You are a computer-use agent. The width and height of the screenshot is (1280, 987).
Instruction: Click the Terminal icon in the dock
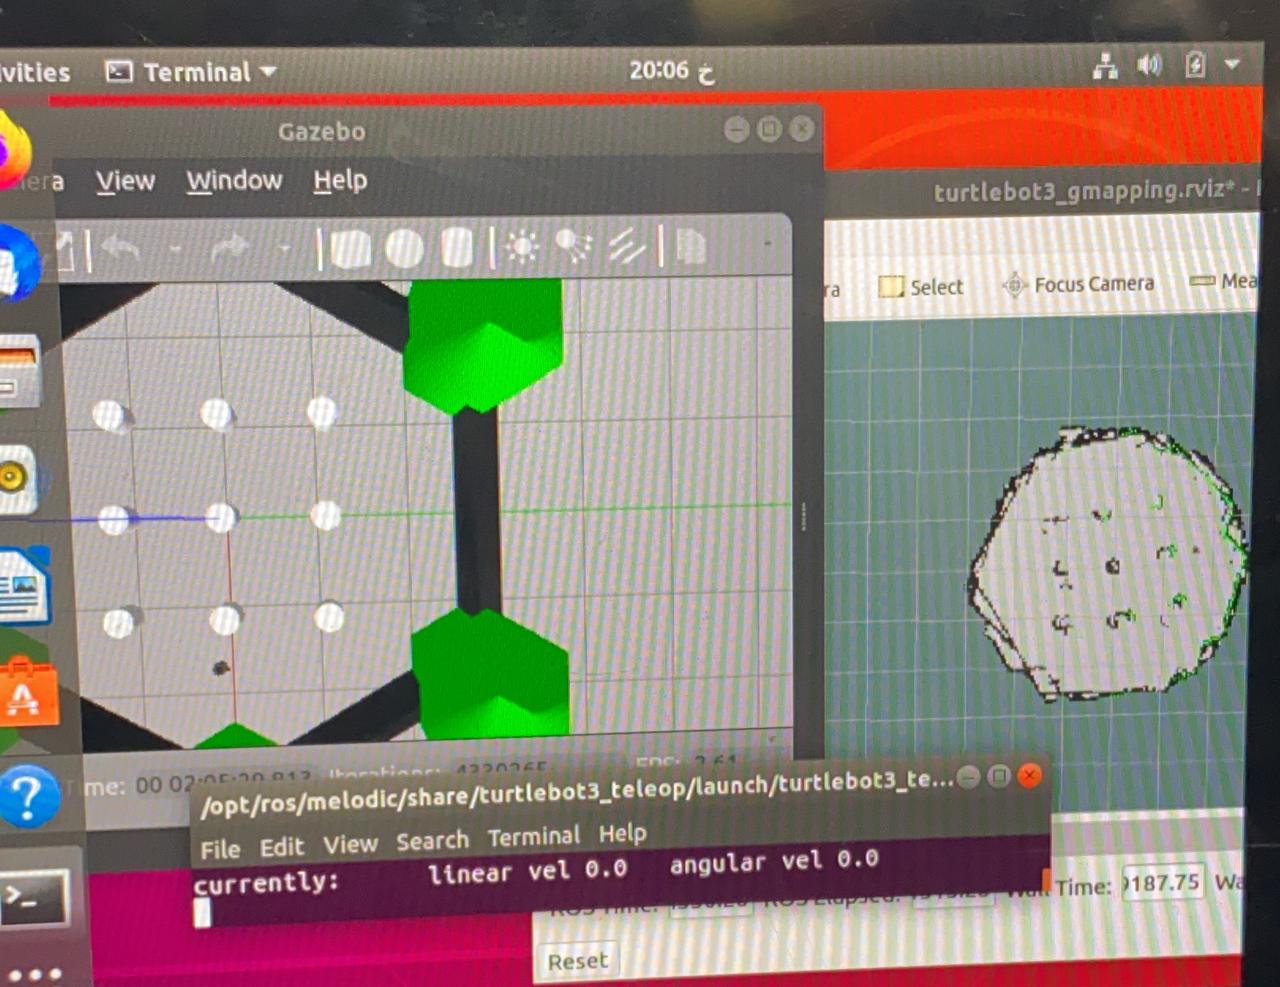(x=34, y=897)
